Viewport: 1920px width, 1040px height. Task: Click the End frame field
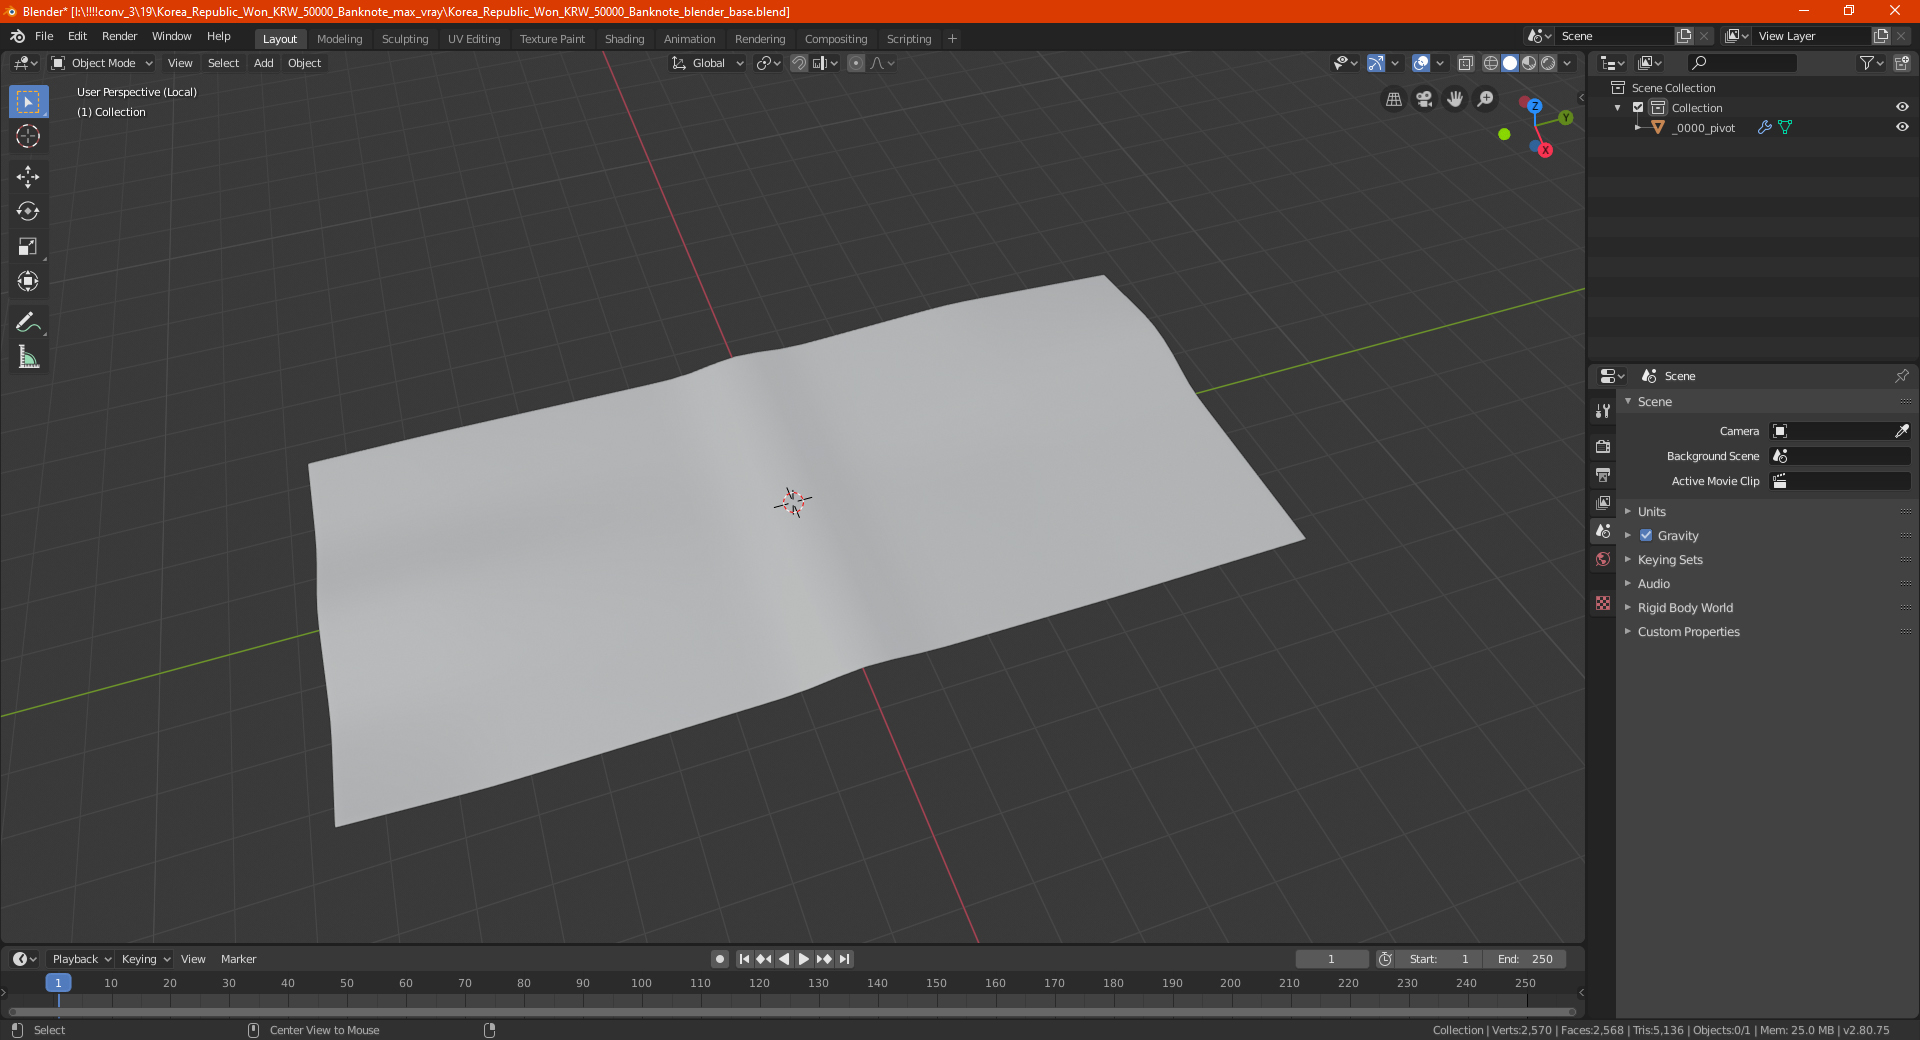pos(1525,959)
